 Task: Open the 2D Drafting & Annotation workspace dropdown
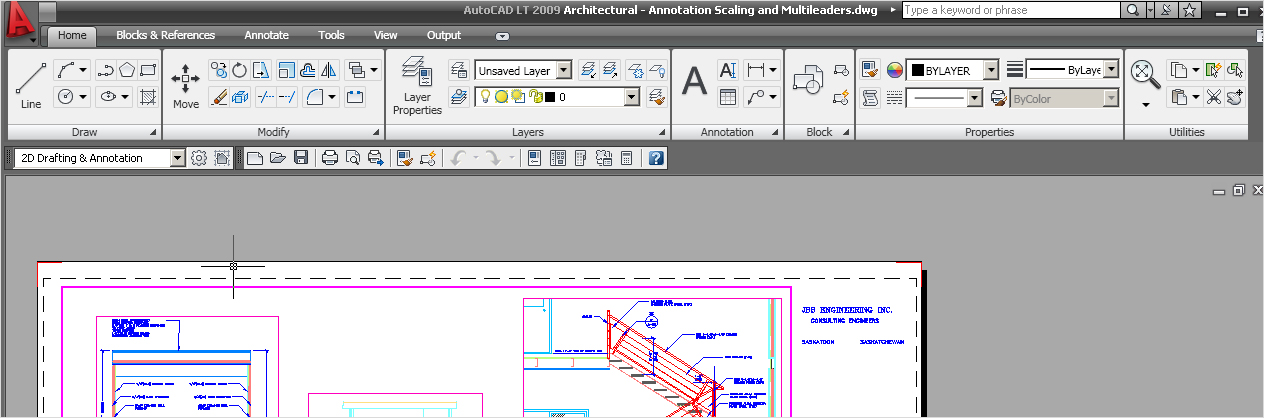(178, 158)
